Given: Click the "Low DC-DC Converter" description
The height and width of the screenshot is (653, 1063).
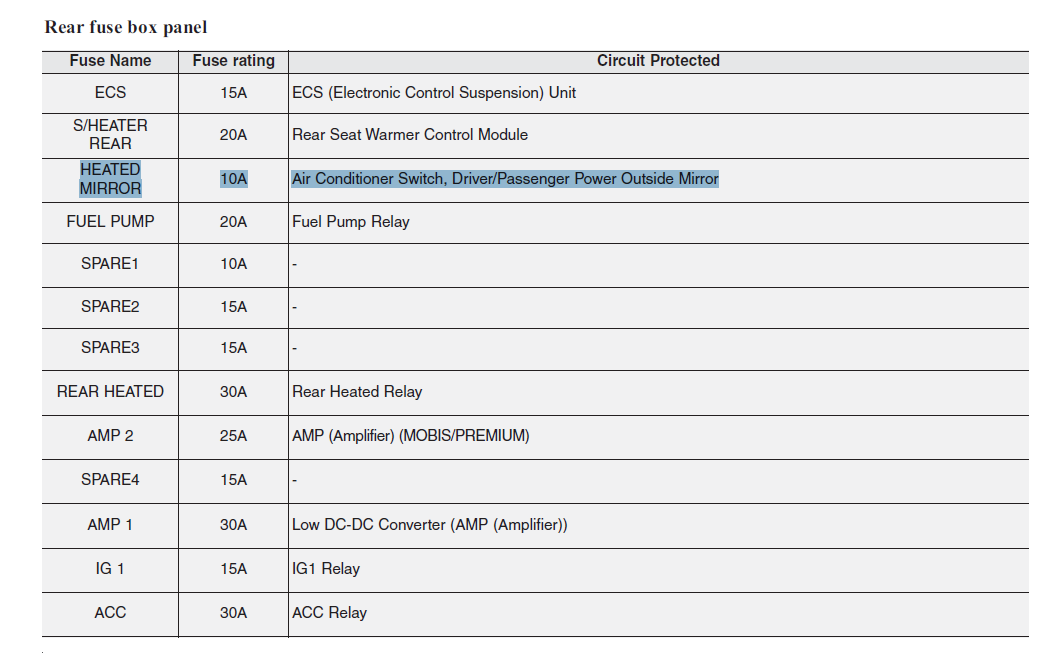Looking at the screenshot, I should 430,525.
